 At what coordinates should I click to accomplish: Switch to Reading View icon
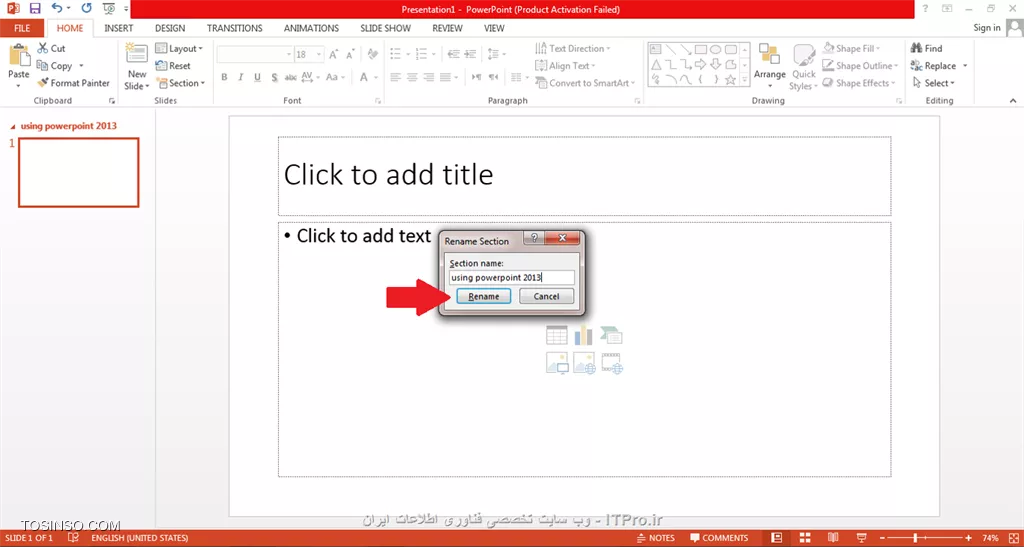click(833, 538)
